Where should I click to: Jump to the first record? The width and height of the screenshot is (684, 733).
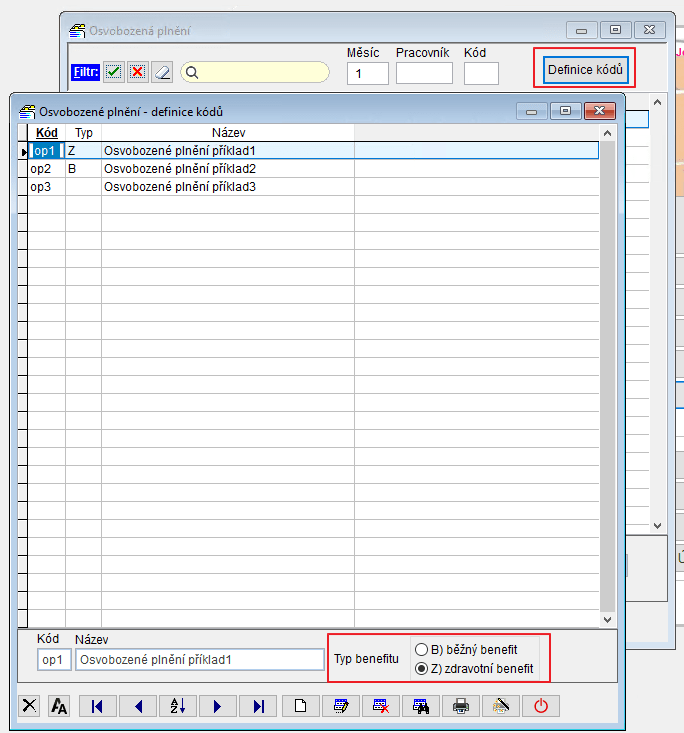click(98, 705)
